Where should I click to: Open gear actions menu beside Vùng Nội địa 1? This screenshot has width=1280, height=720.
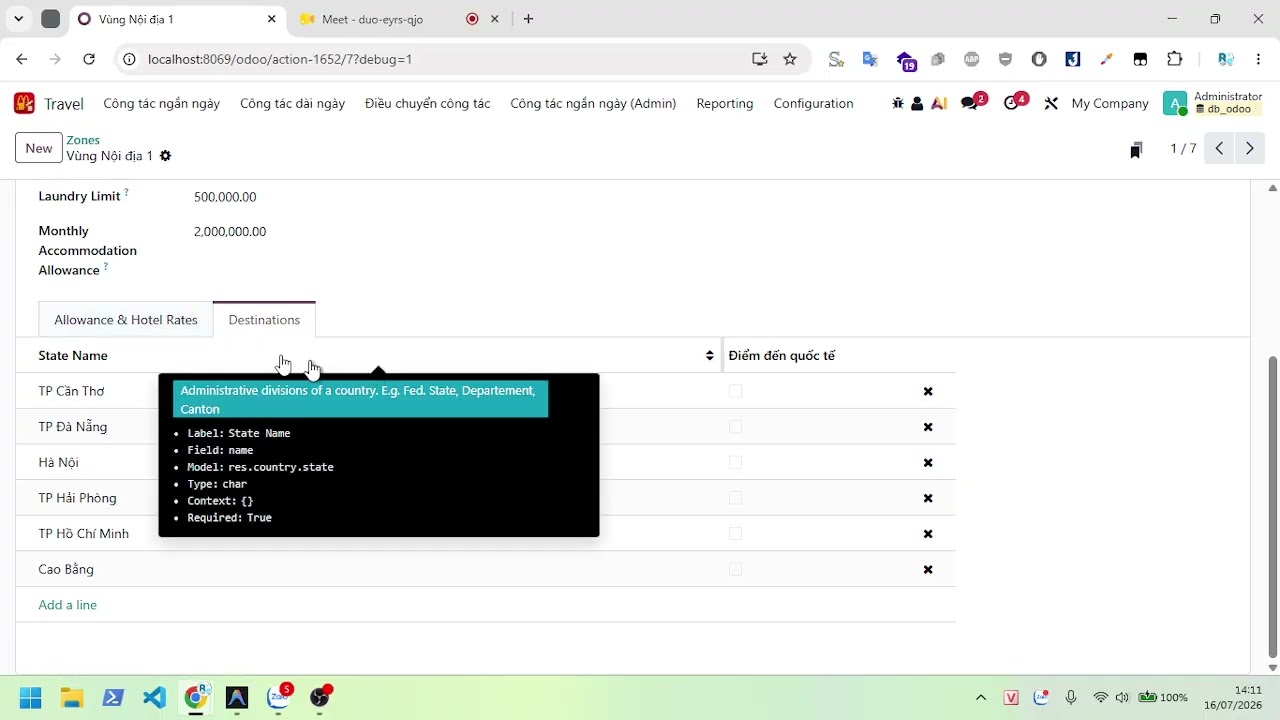pyautogui.click(x=166, y=156)
